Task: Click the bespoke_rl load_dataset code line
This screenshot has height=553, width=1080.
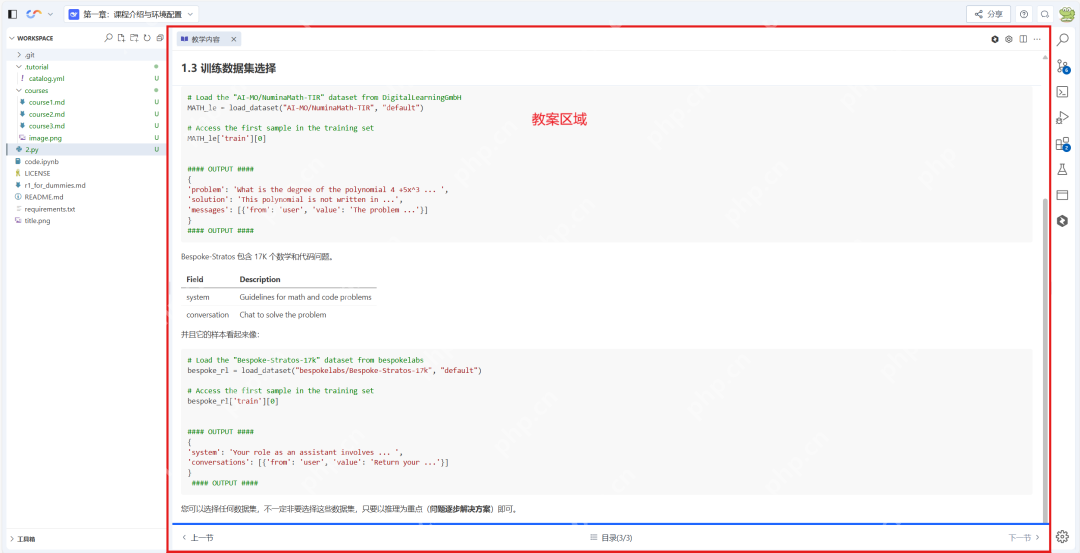Action: tap(334, 371)
